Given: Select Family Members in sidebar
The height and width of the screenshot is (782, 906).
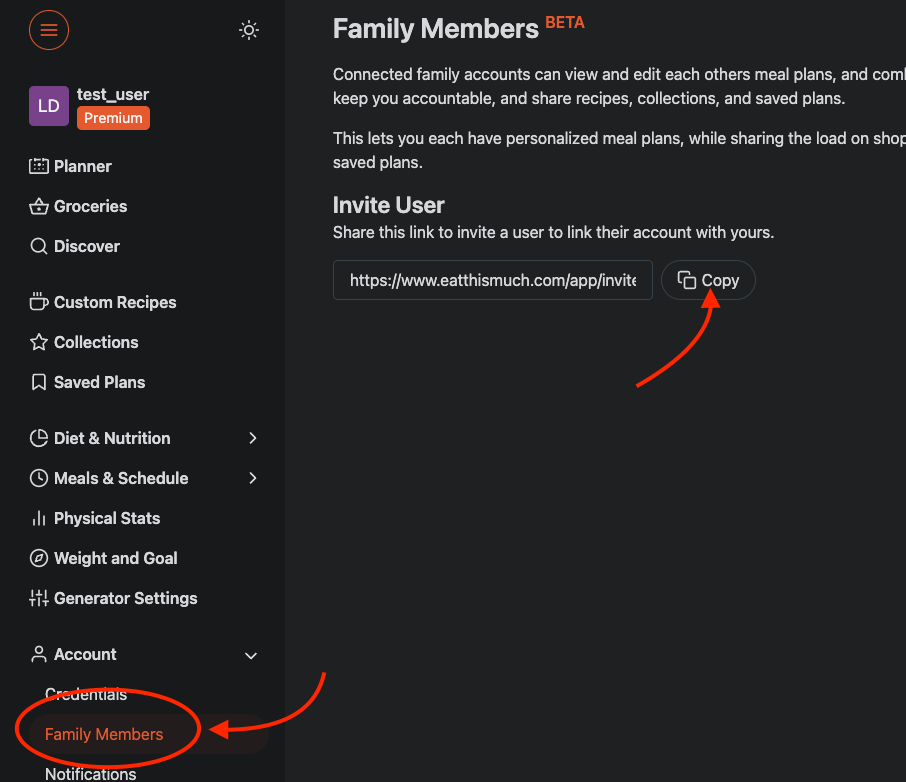Looking at the screenshot, I should 104,734.
